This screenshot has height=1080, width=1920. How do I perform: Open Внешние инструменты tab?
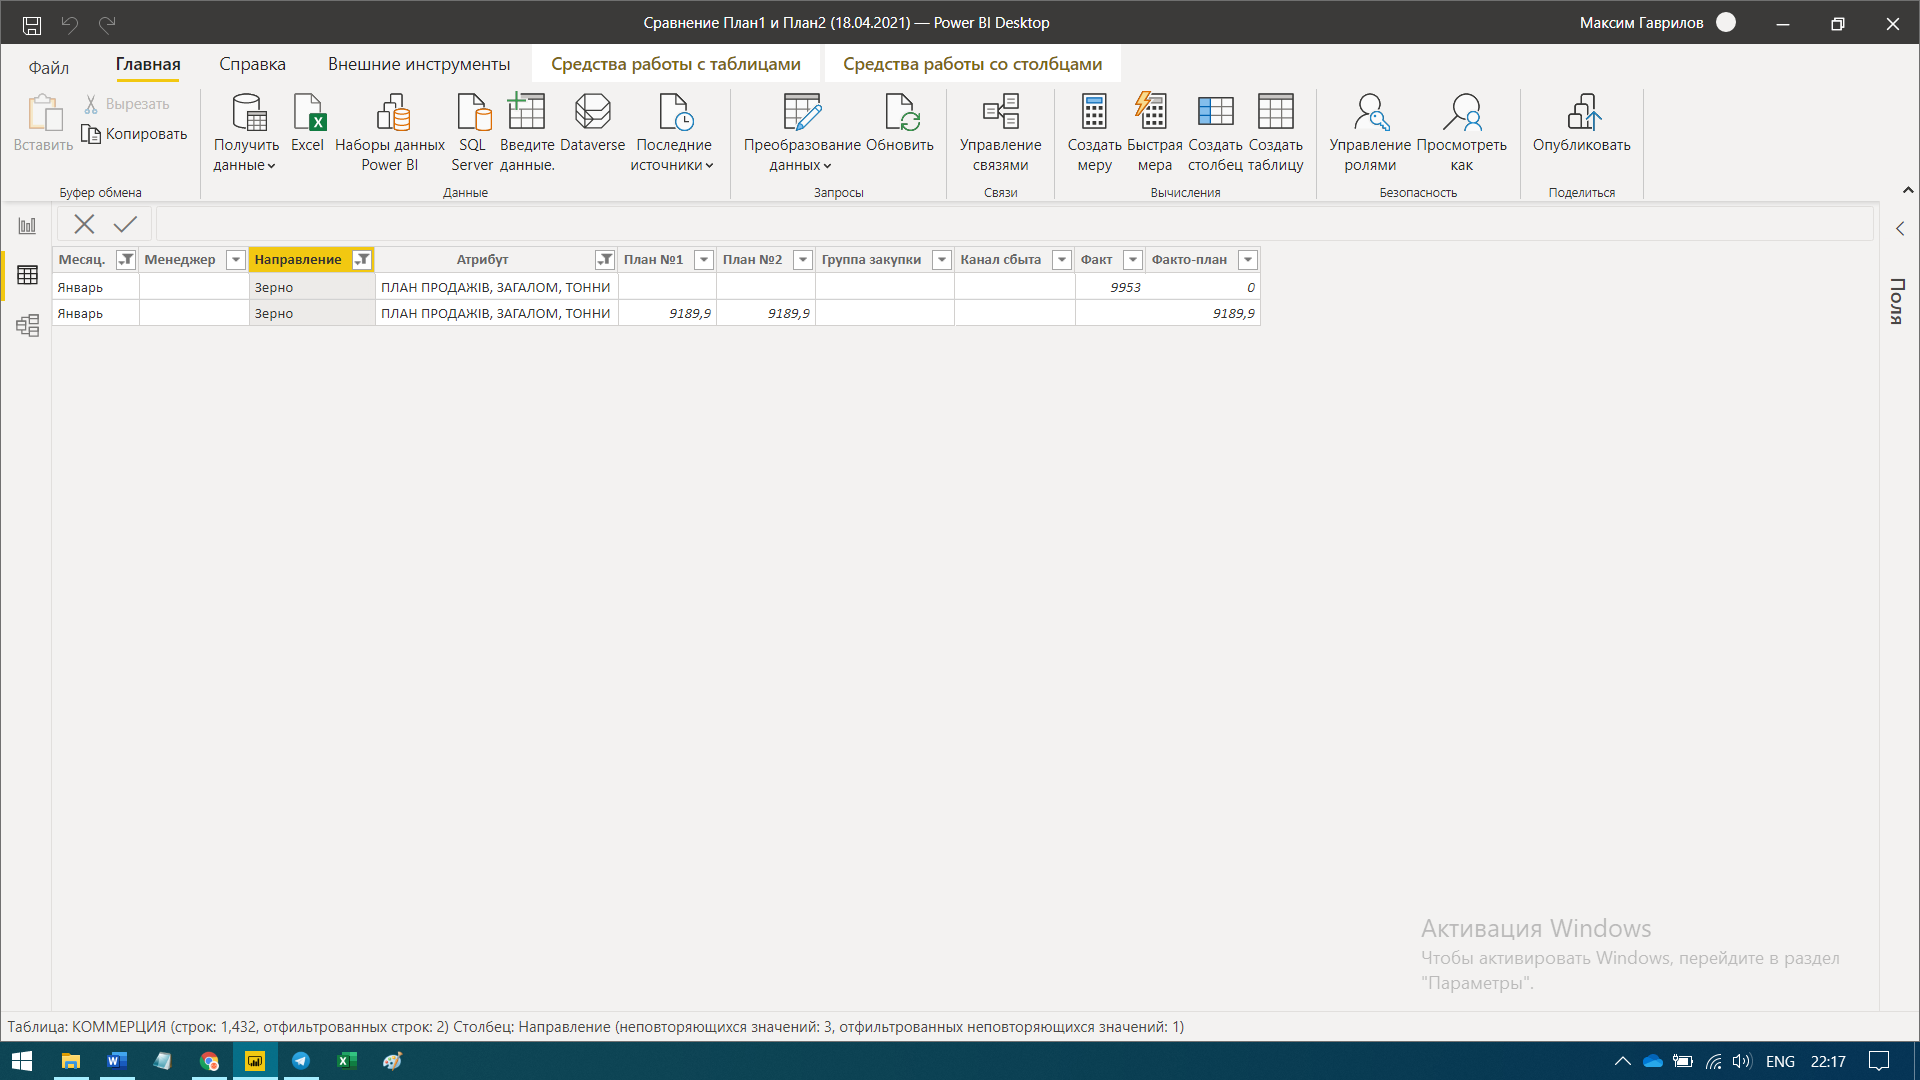coord(419,65)
